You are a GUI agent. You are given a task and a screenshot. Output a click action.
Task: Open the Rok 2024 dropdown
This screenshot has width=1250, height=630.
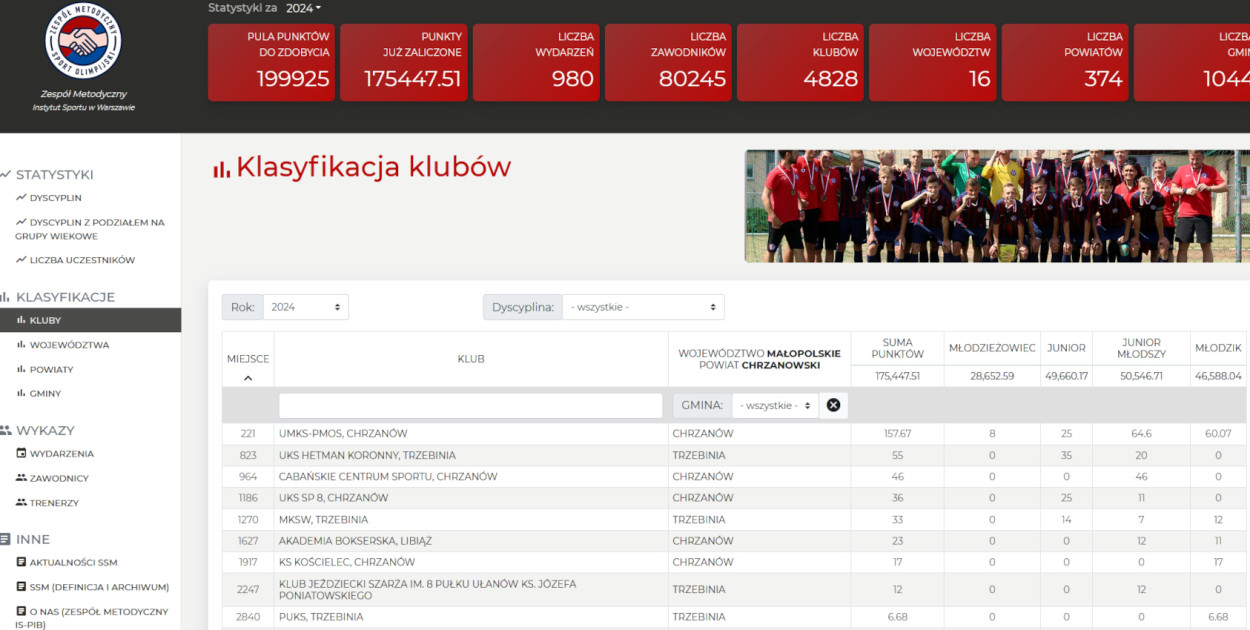click(x=306, y=307)
